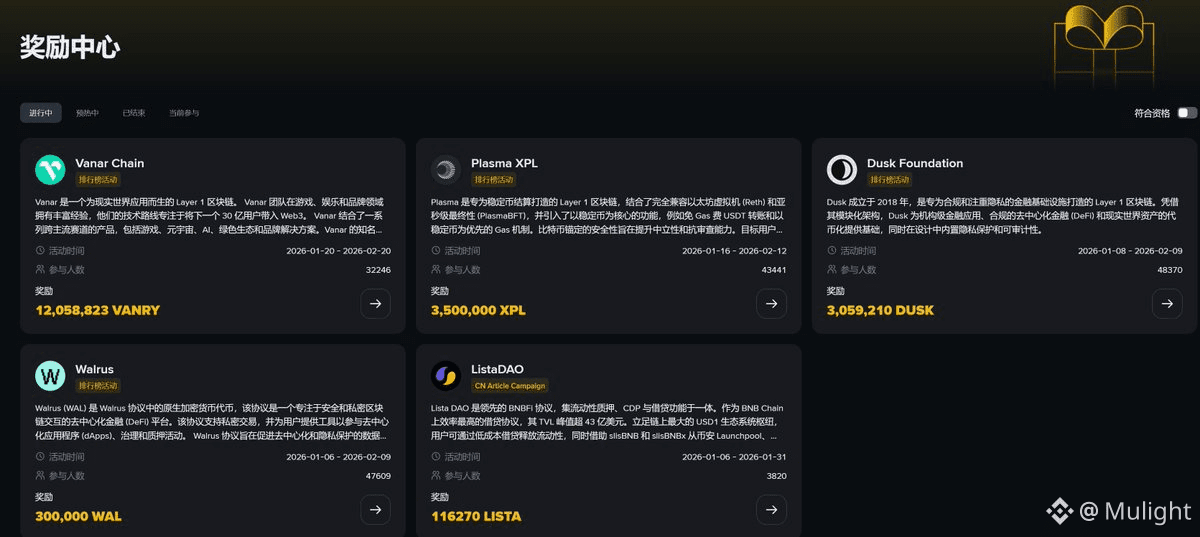
Task: Select the 进行中 tab
Action: (41, 113)
